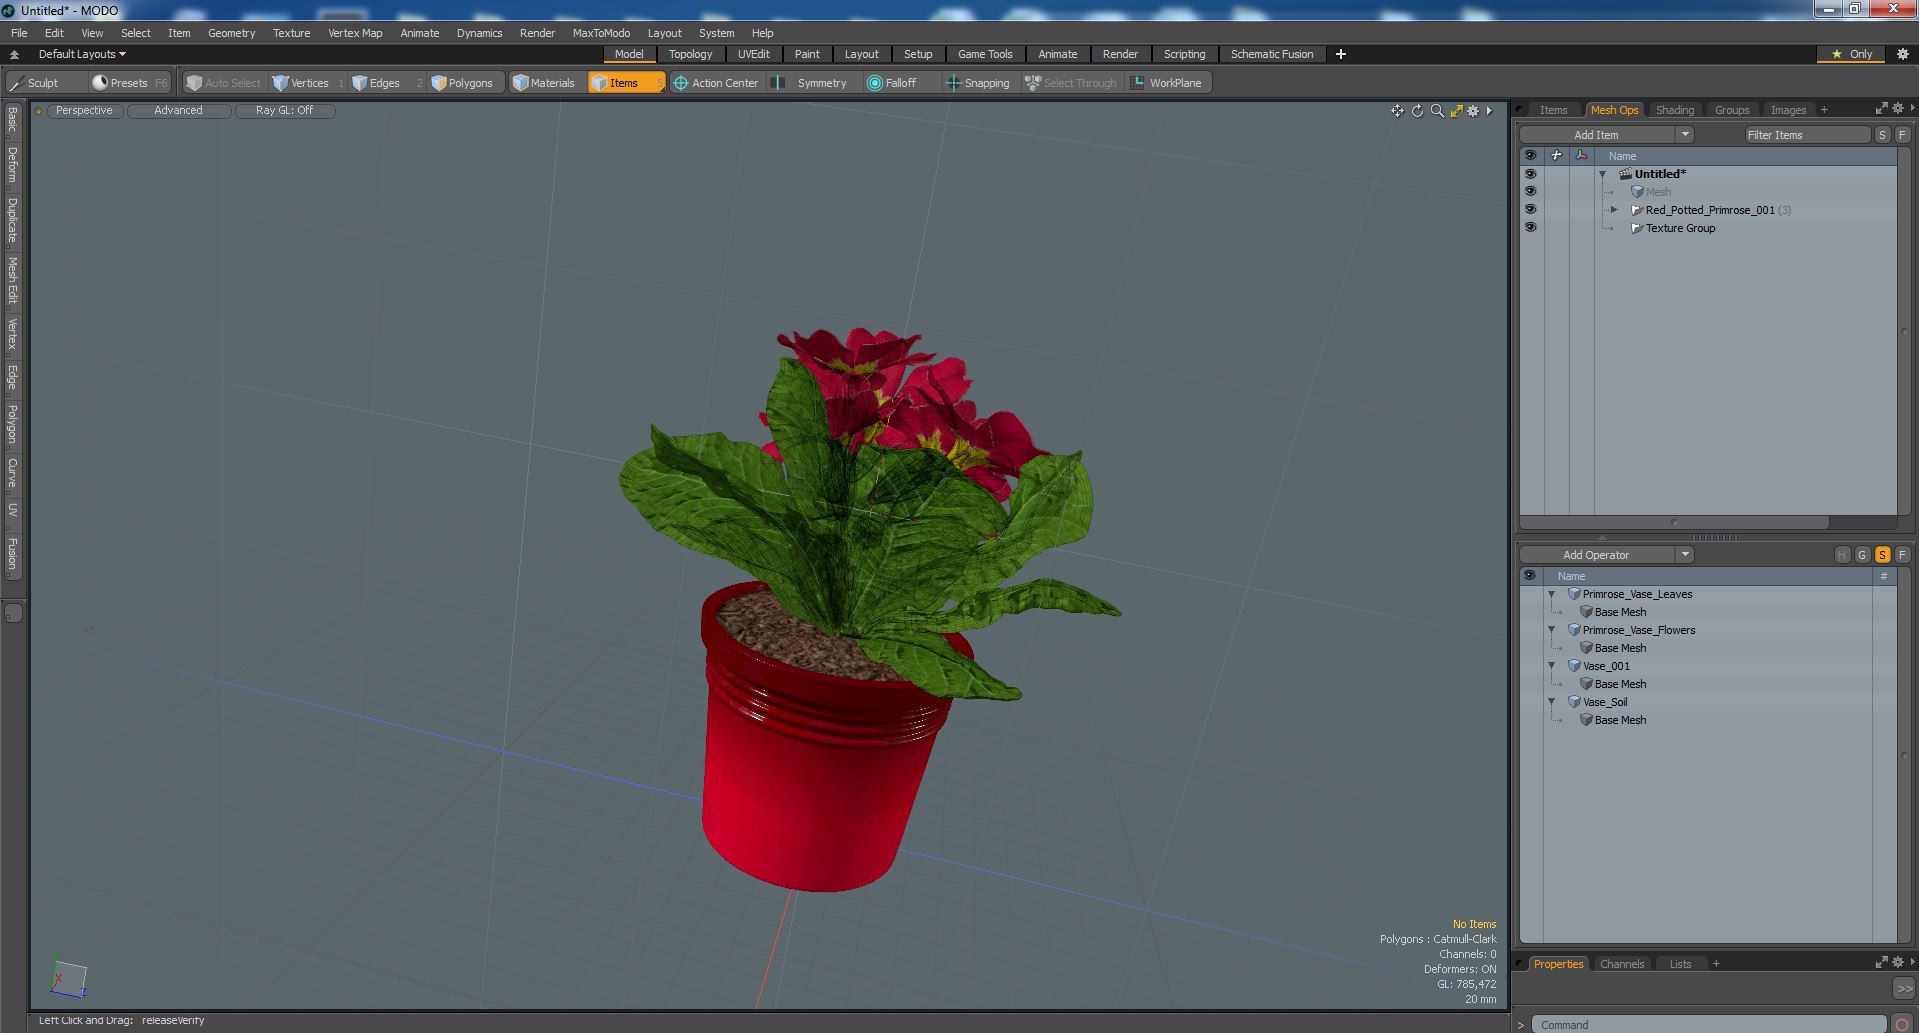
Task: Click the record button beside Command field
Action: [1902, 1025]
